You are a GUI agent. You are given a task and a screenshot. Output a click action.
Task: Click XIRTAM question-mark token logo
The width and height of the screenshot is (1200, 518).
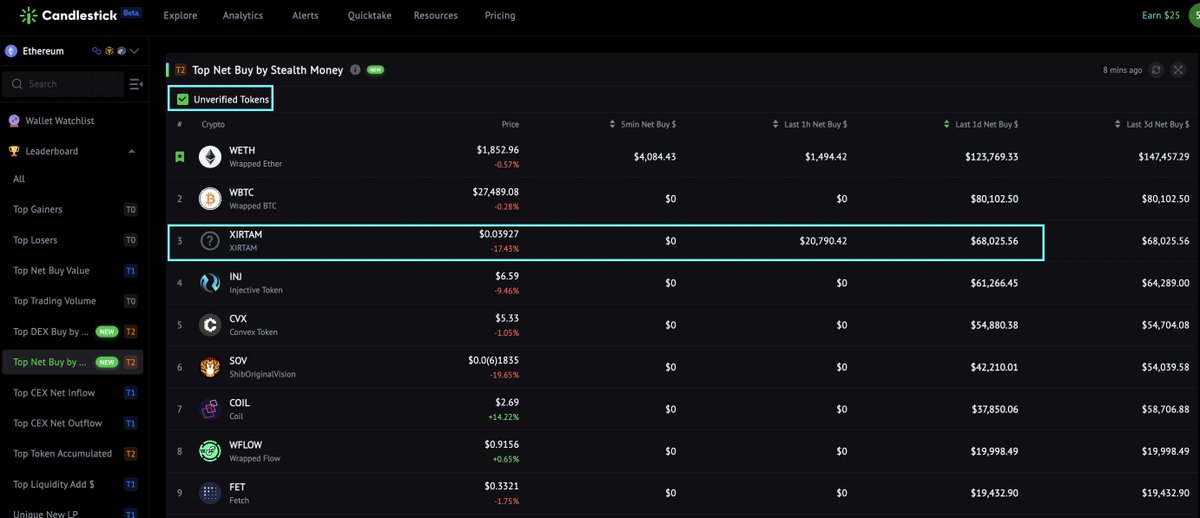click(210, 241)
